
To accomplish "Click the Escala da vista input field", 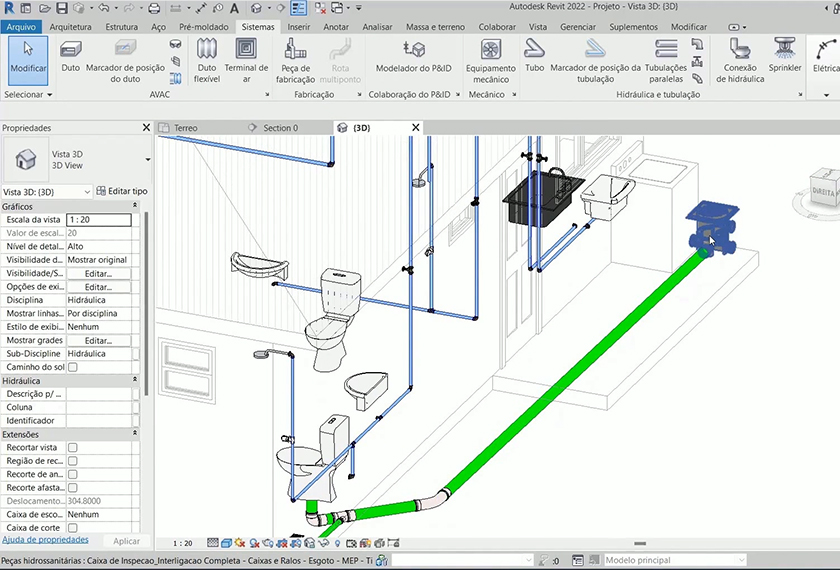I will [98, 219].
